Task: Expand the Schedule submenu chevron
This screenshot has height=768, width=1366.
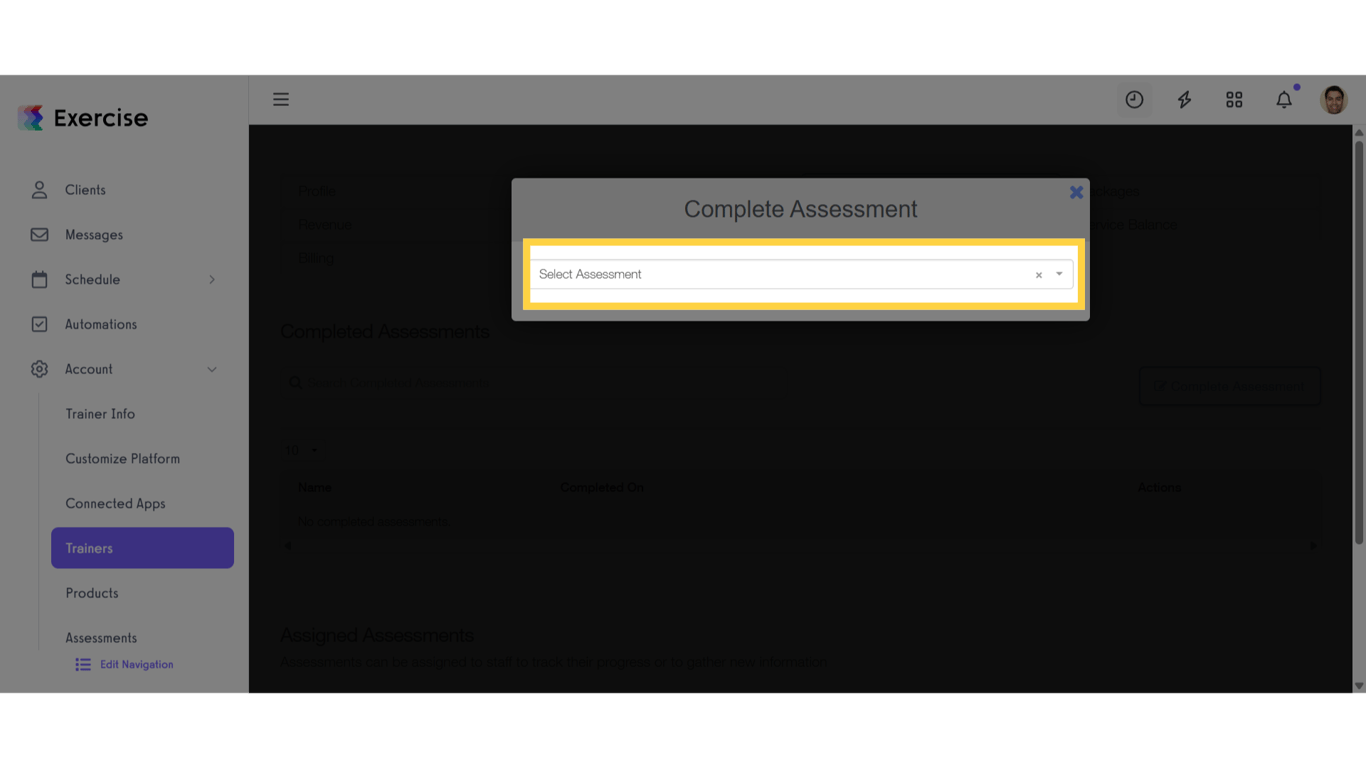Action: pyautogui.click(x=212, y=279)
